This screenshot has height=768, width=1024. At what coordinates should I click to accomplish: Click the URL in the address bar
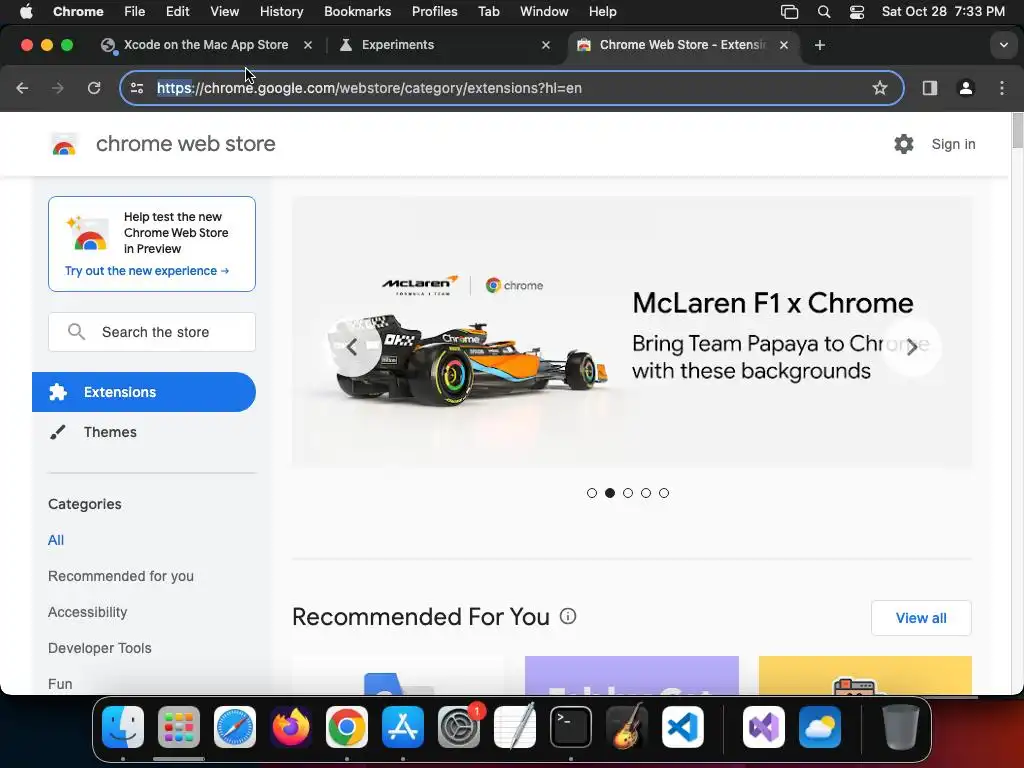(369, 88)
